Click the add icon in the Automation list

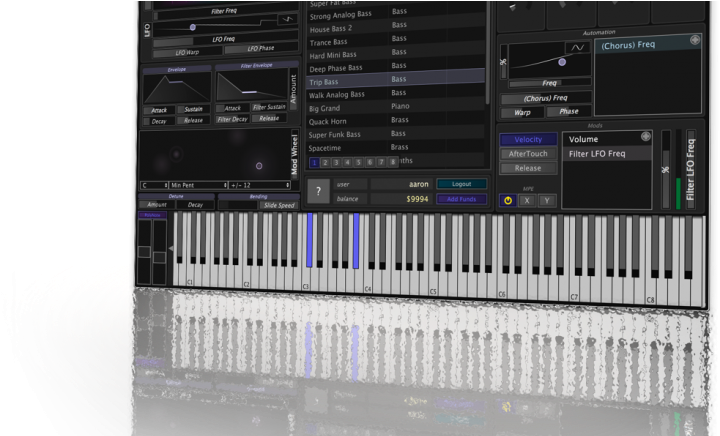tap(695, 40)
